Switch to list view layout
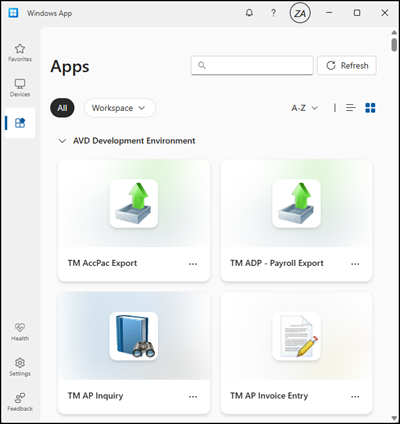The image size is (400, 424). (x=351, y=108)
